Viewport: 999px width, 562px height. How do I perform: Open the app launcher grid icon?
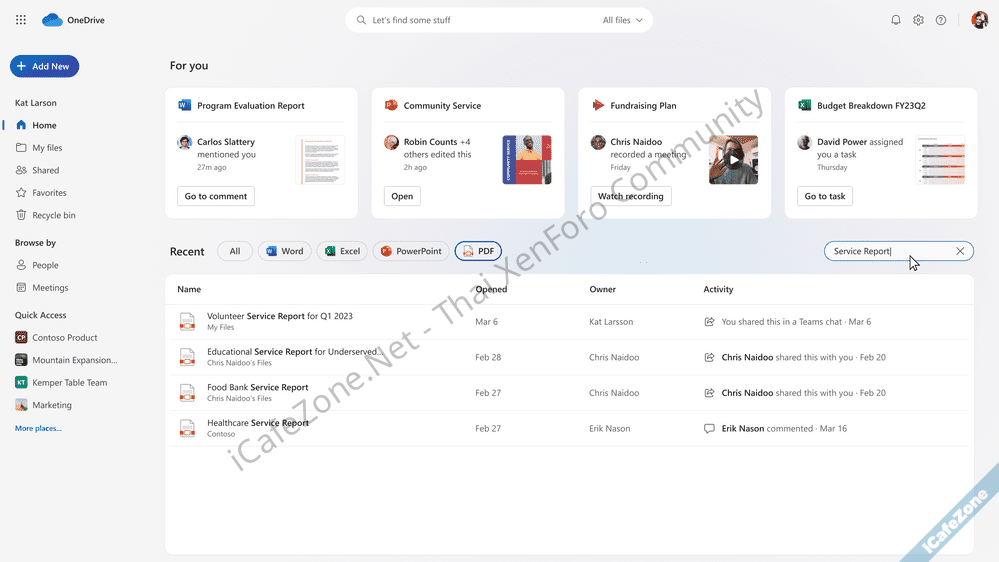[21, 20]
